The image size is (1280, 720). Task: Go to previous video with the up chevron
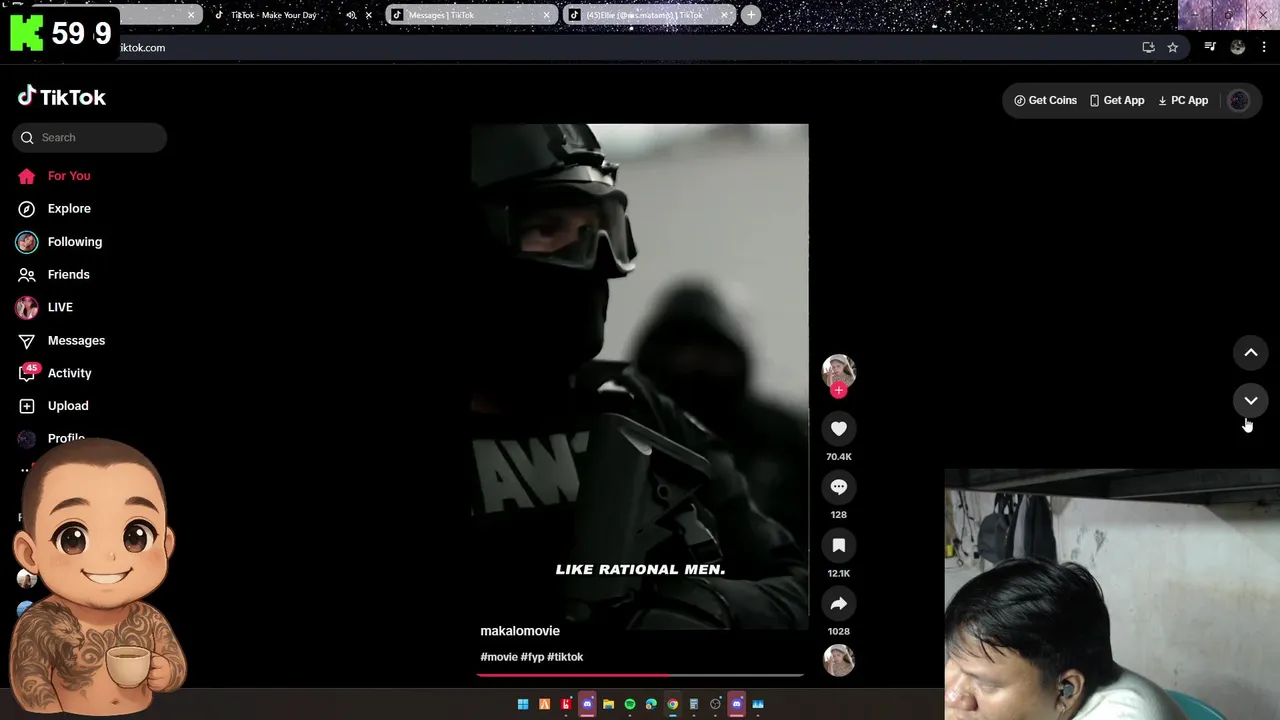1250,352
